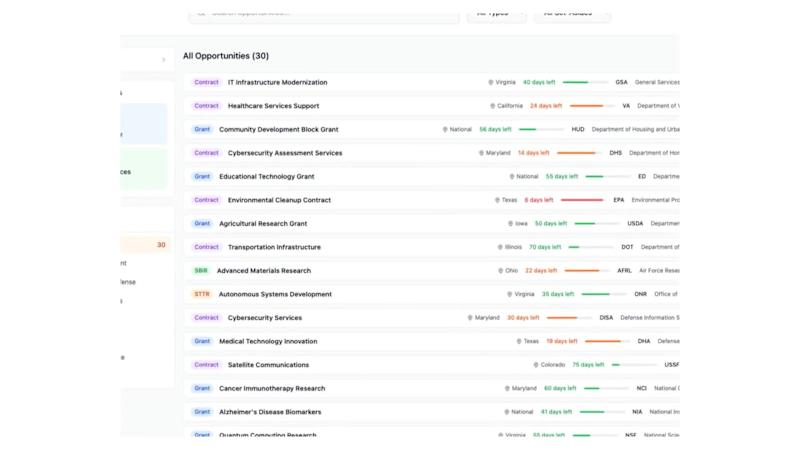Click the GSA agency code

621,82
